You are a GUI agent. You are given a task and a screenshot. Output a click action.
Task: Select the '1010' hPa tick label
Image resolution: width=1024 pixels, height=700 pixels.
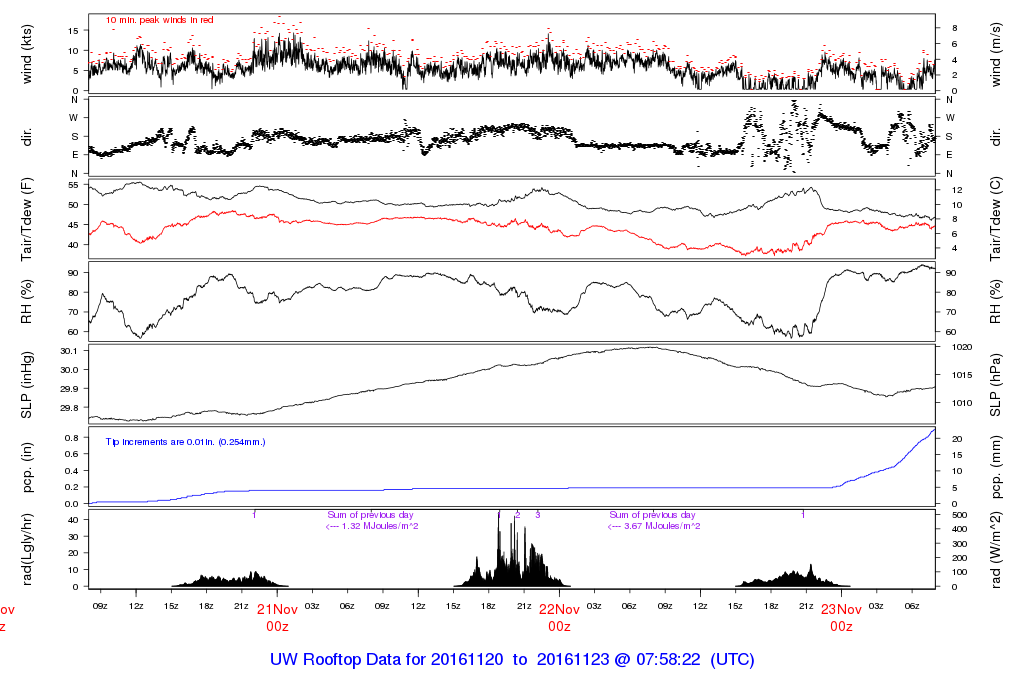(963, 403)
